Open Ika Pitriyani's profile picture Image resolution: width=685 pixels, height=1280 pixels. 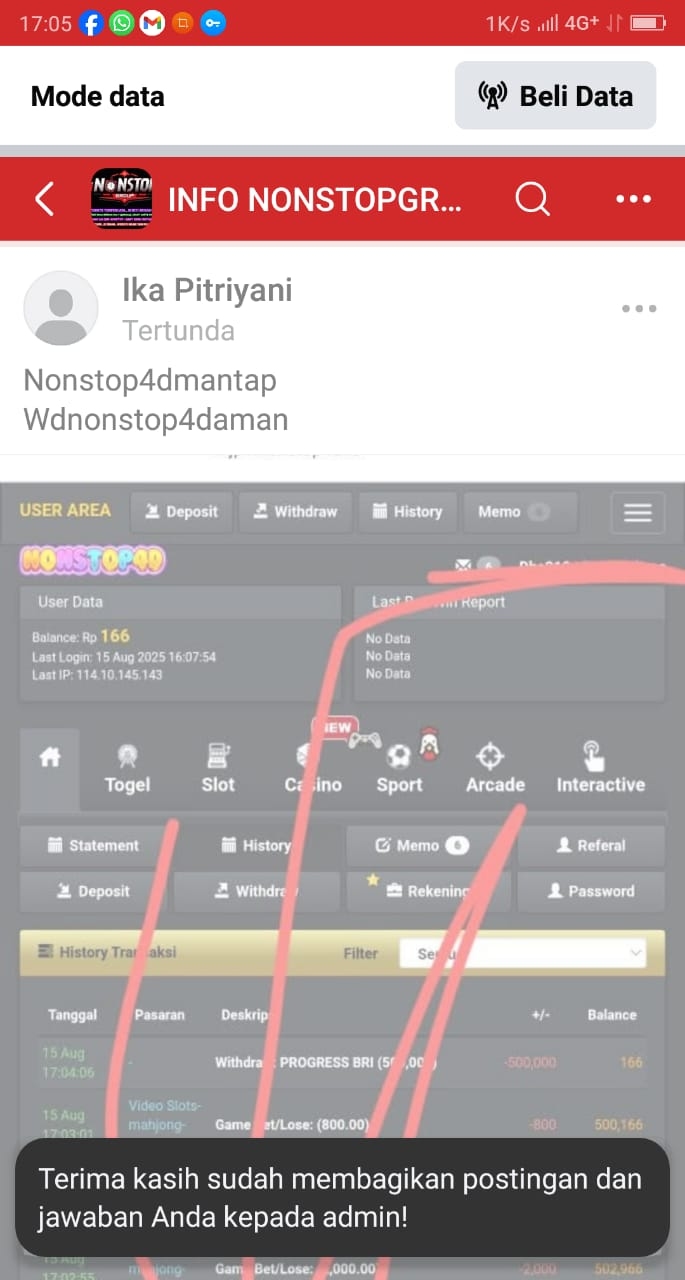(x=61, y=308)
